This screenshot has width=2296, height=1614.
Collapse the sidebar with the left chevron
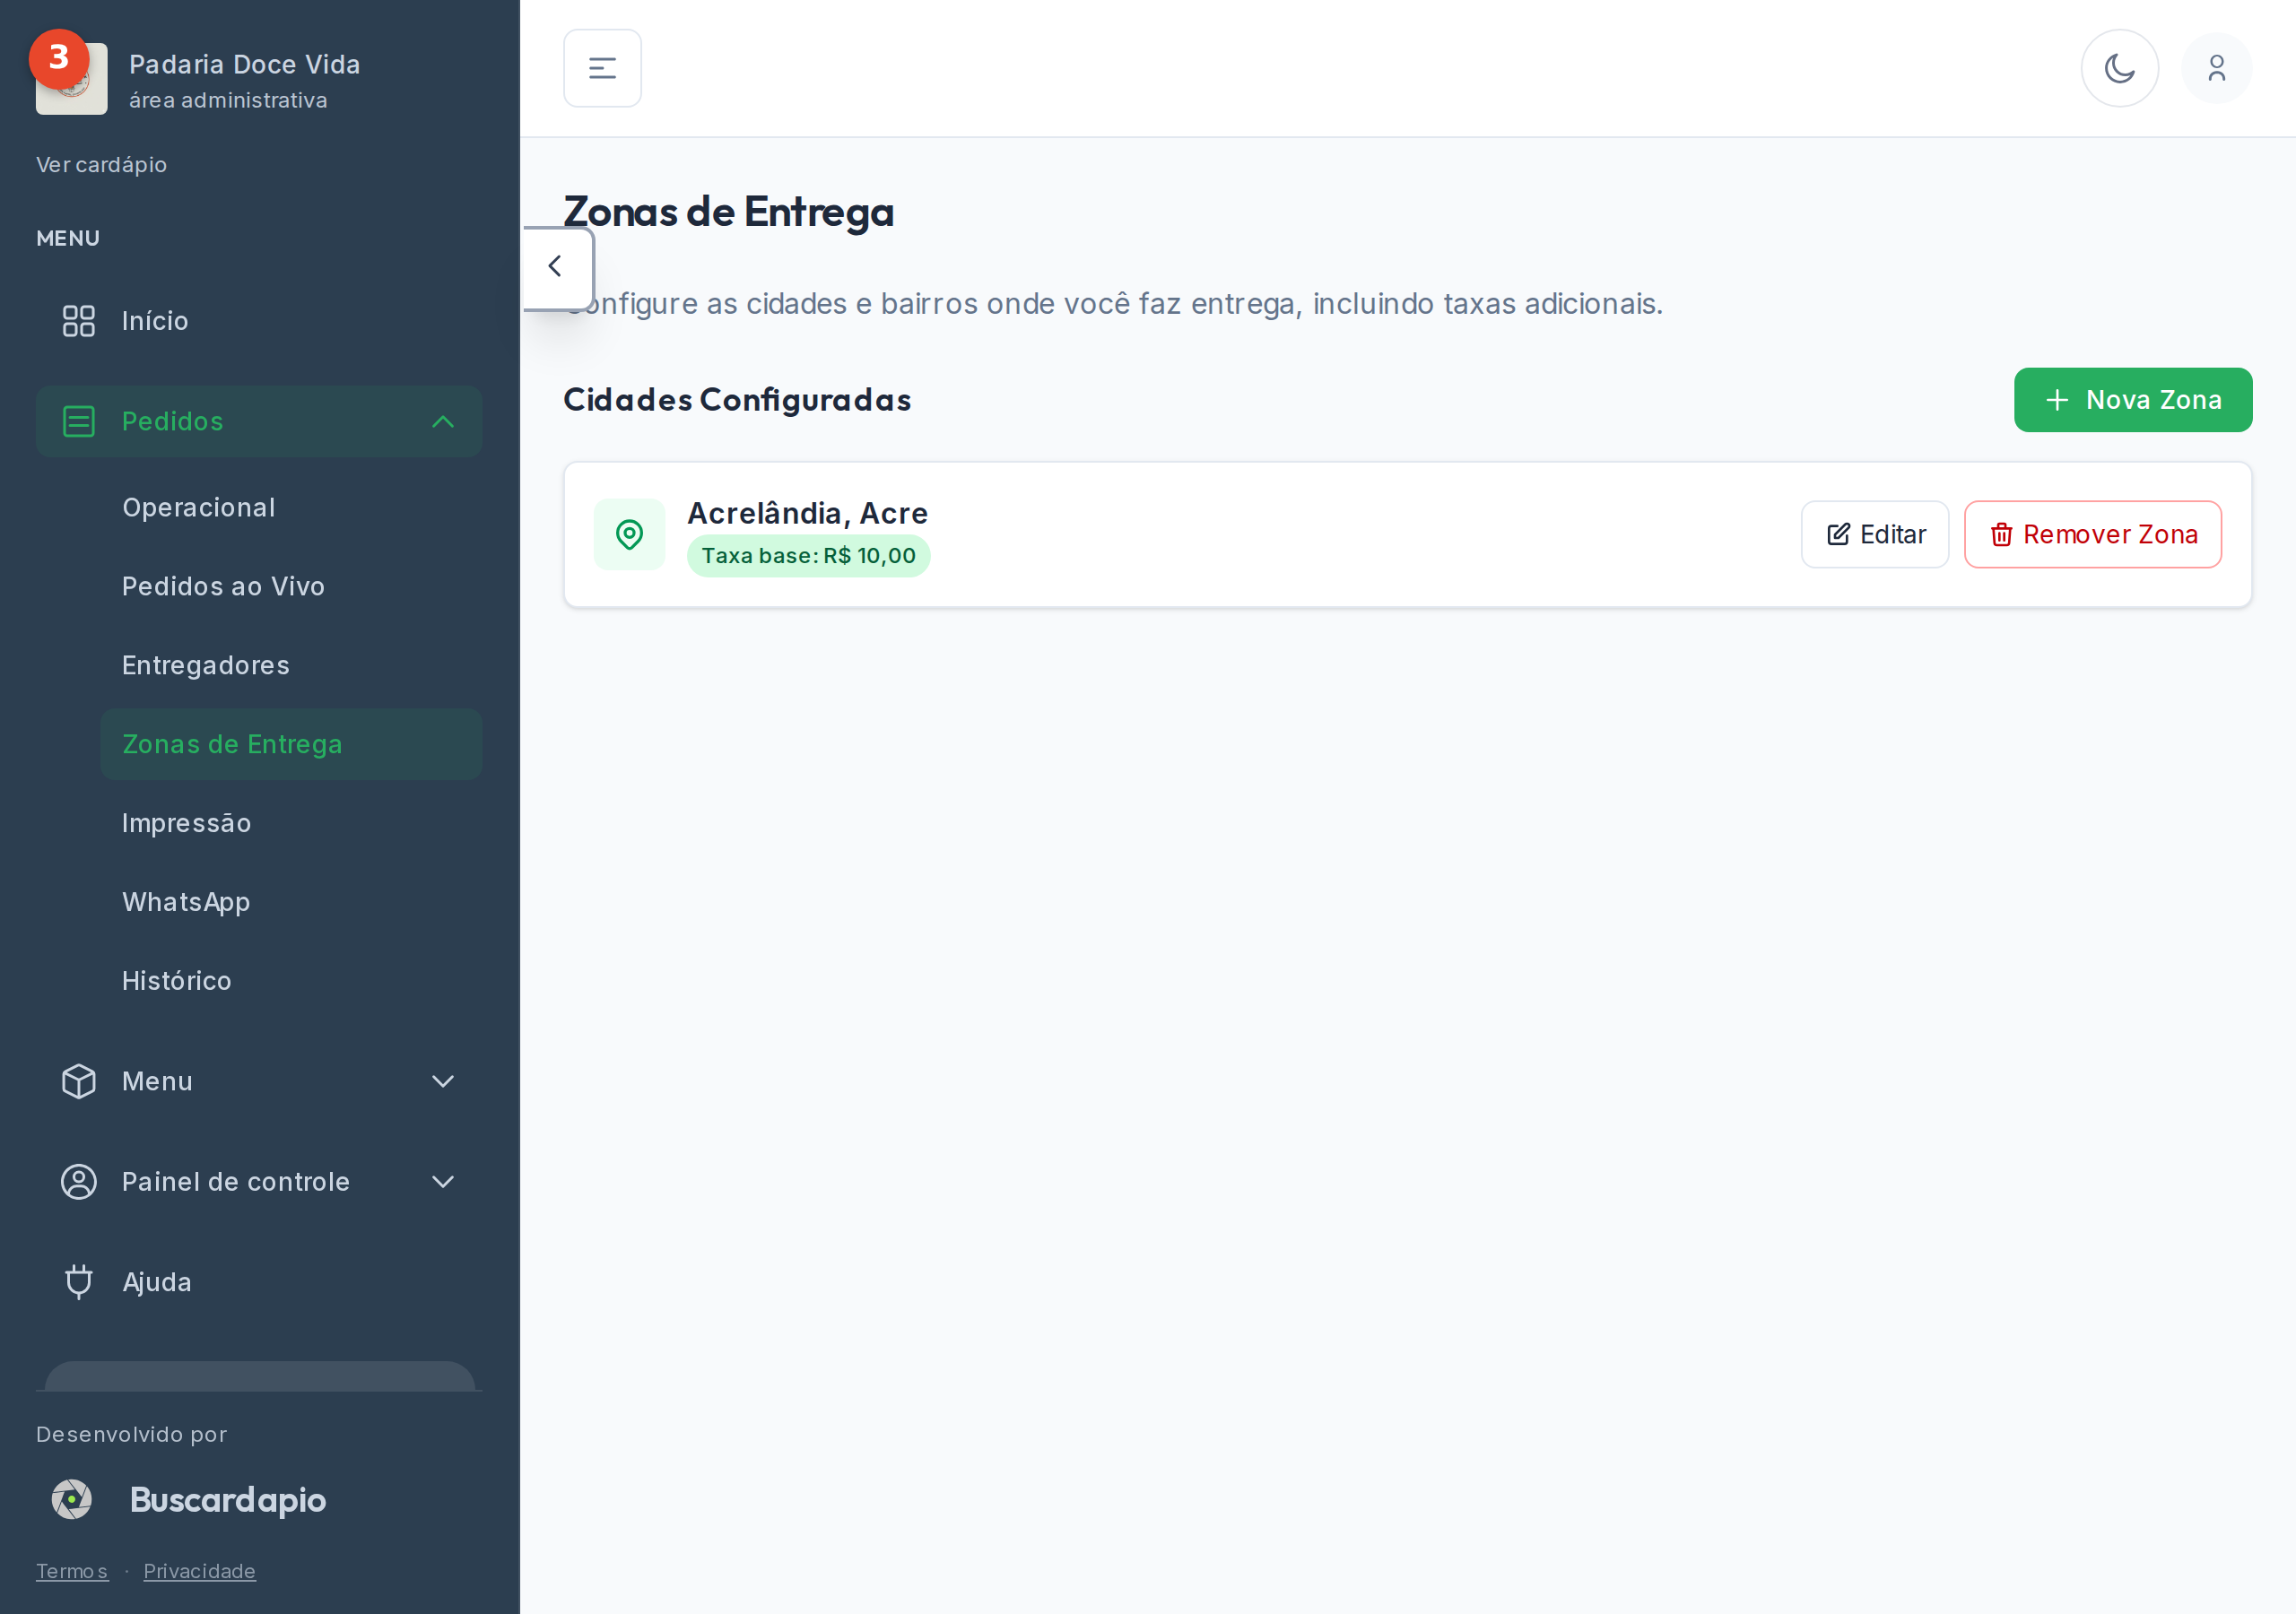tap(556, 267)
